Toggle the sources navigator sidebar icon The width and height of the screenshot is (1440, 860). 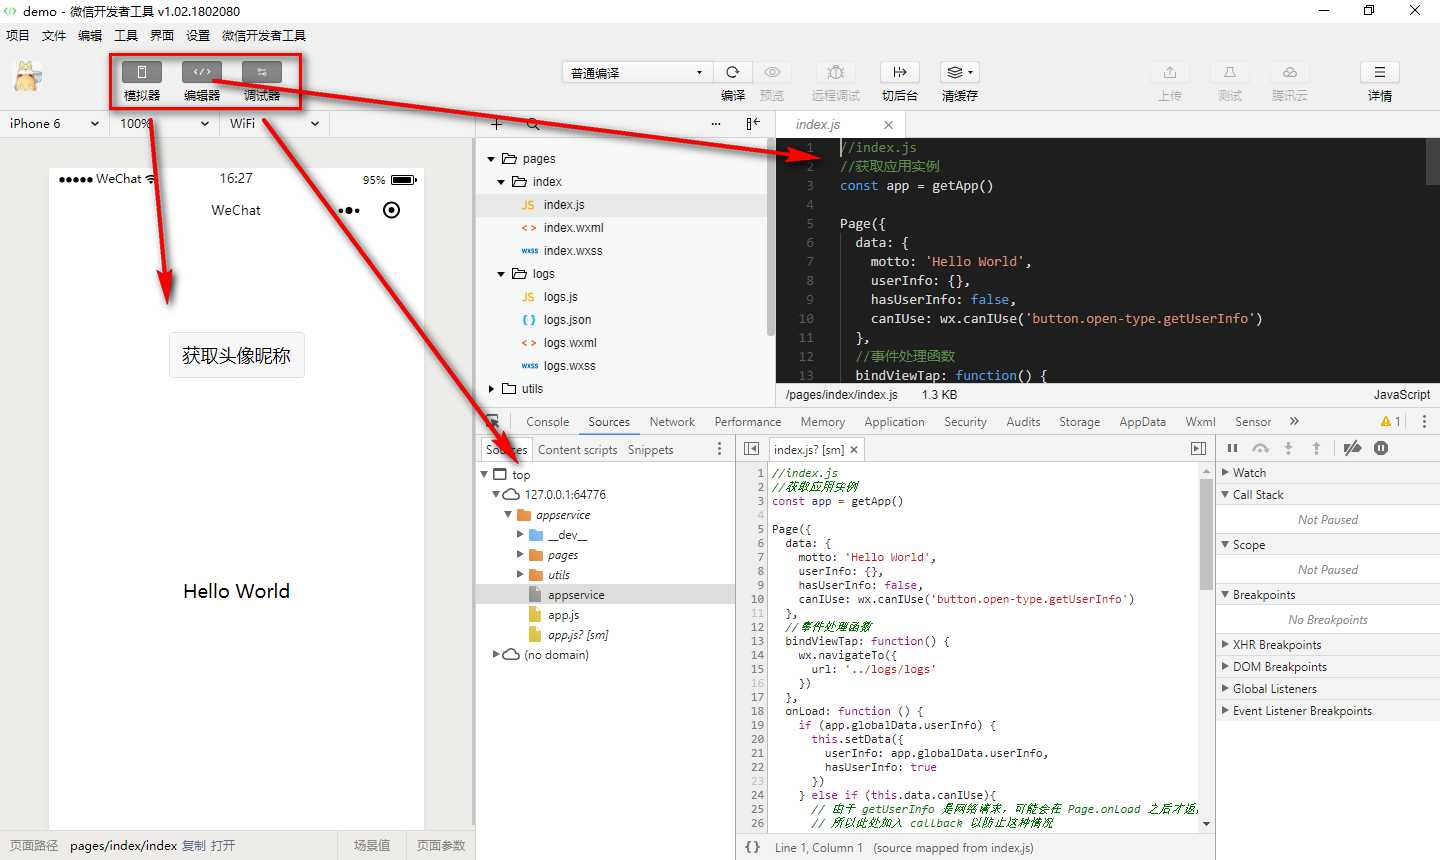[752, 449]
